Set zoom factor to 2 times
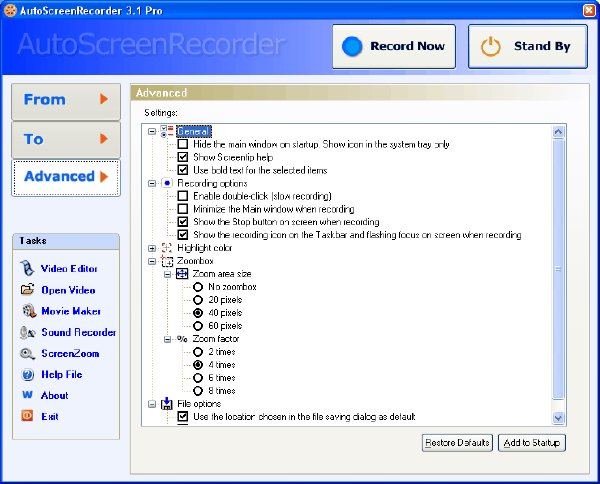The width and height of the screenshot is (600, 484). 198,352
